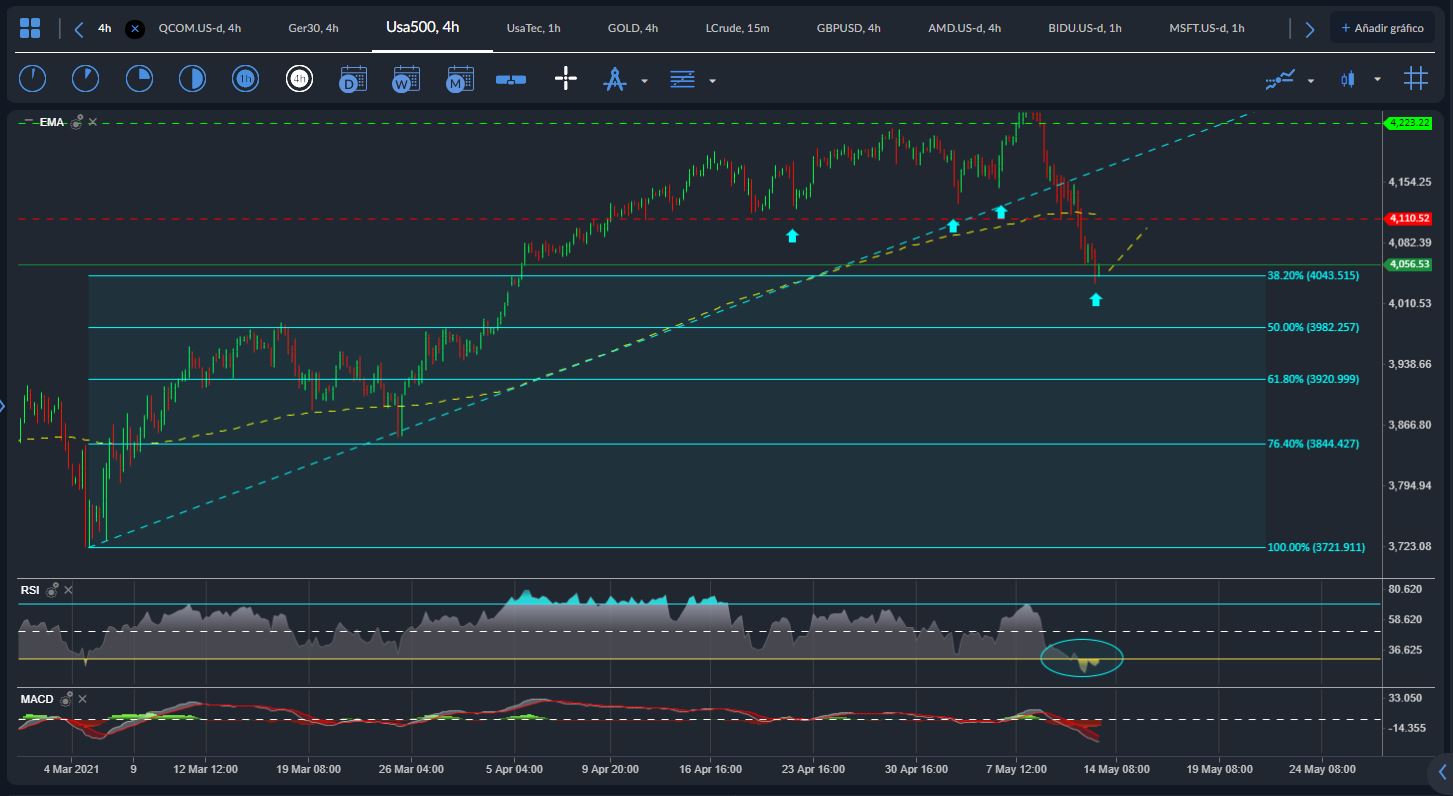Image resolution: width=1453 pixels, height=796 pixels.
Task: Click the drawing compass tool icon
Action: 614,79
